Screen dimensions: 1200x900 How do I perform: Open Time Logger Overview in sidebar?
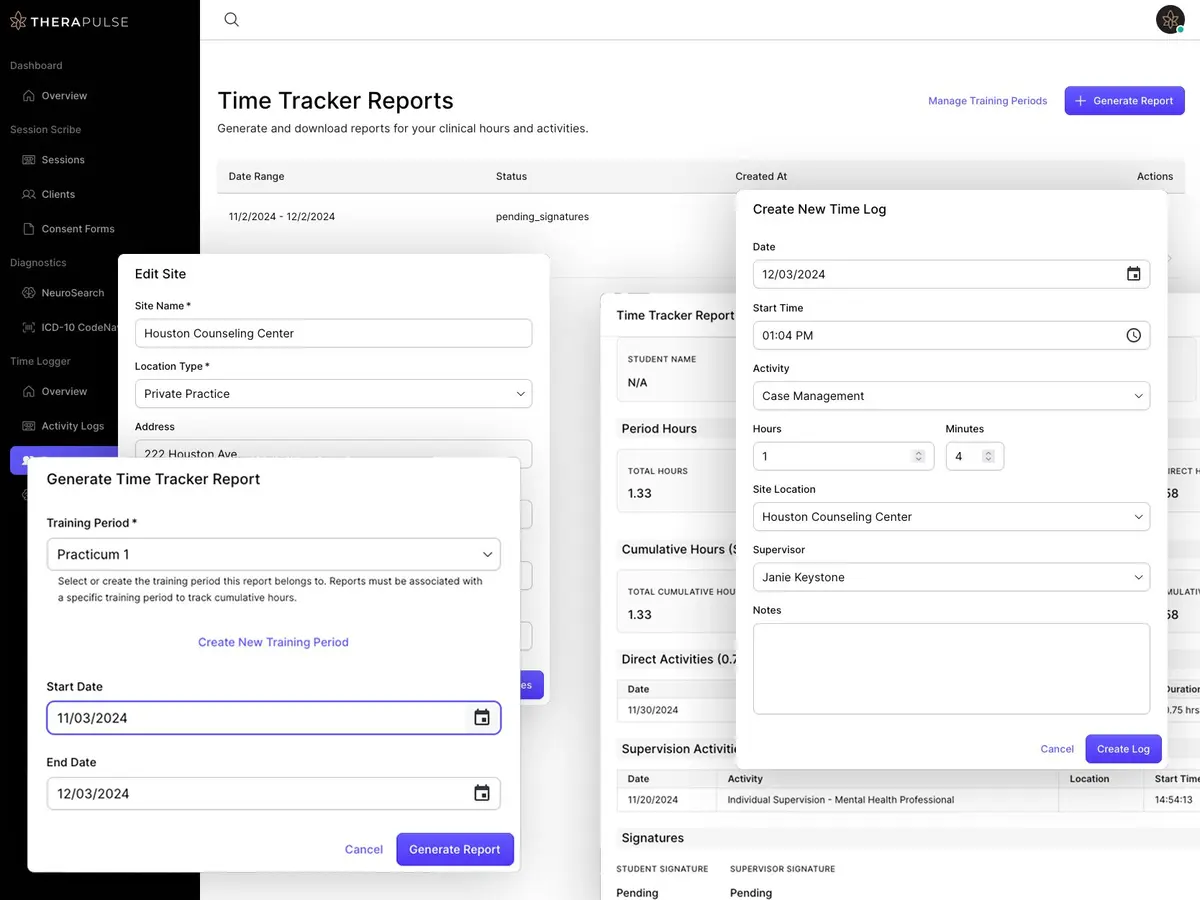64,392
